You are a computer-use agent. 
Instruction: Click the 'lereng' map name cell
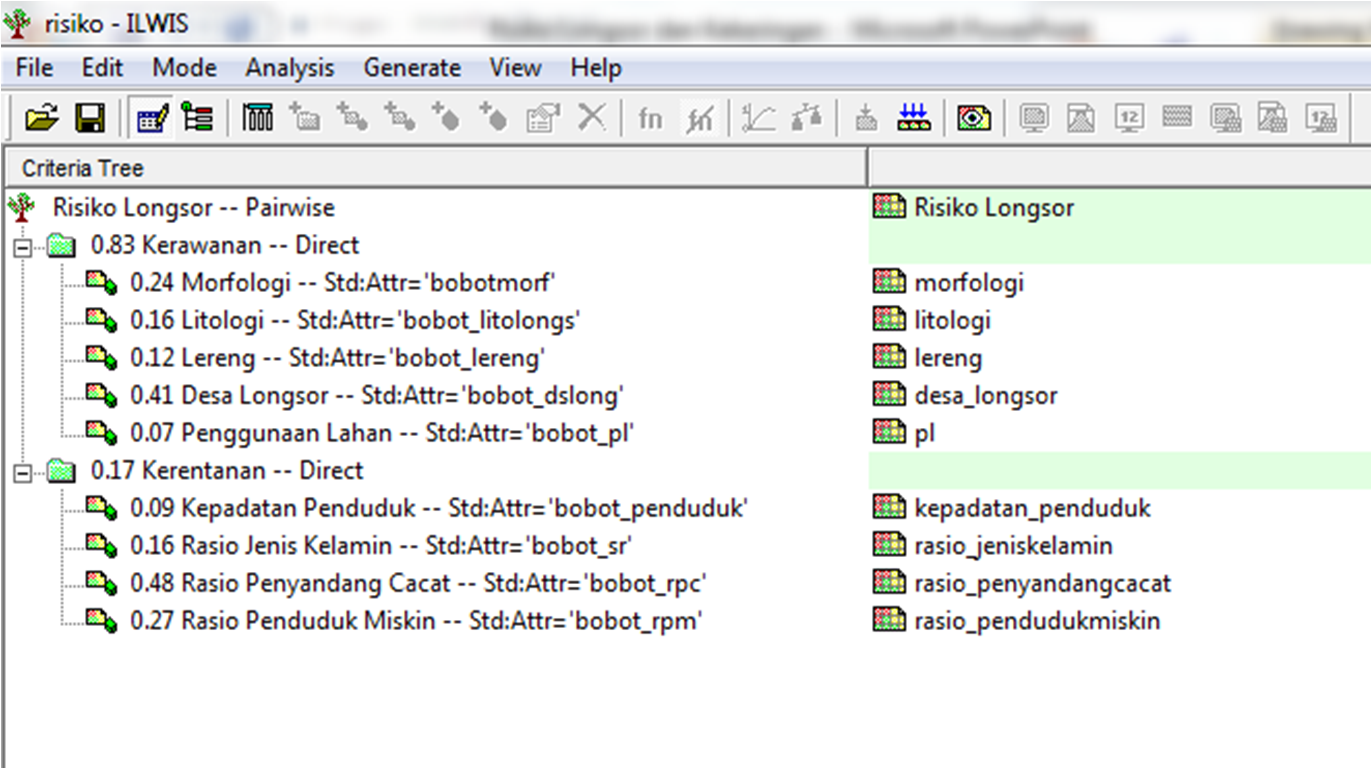[x=948, y=358]
